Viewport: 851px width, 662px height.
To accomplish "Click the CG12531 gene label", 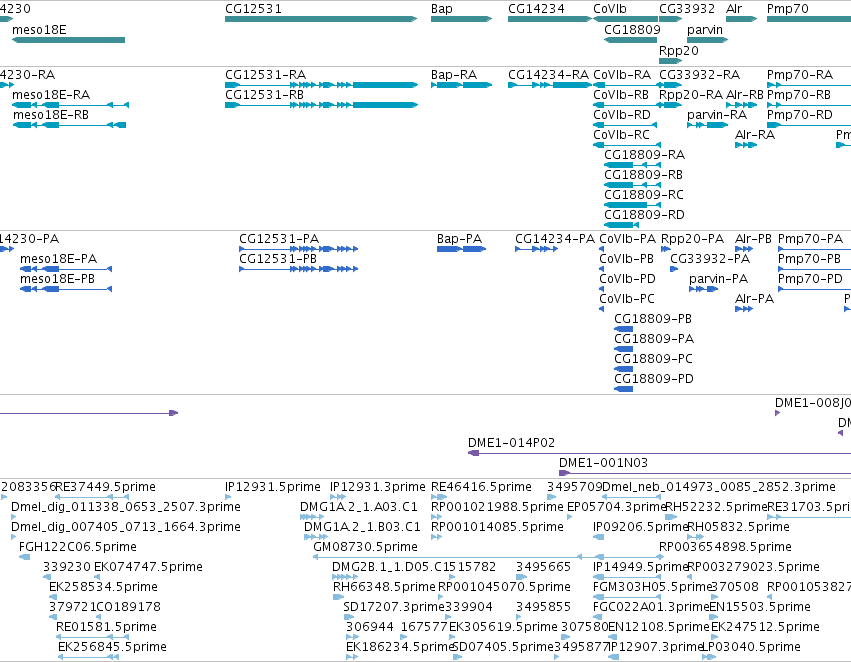I will tap(253, 9).
